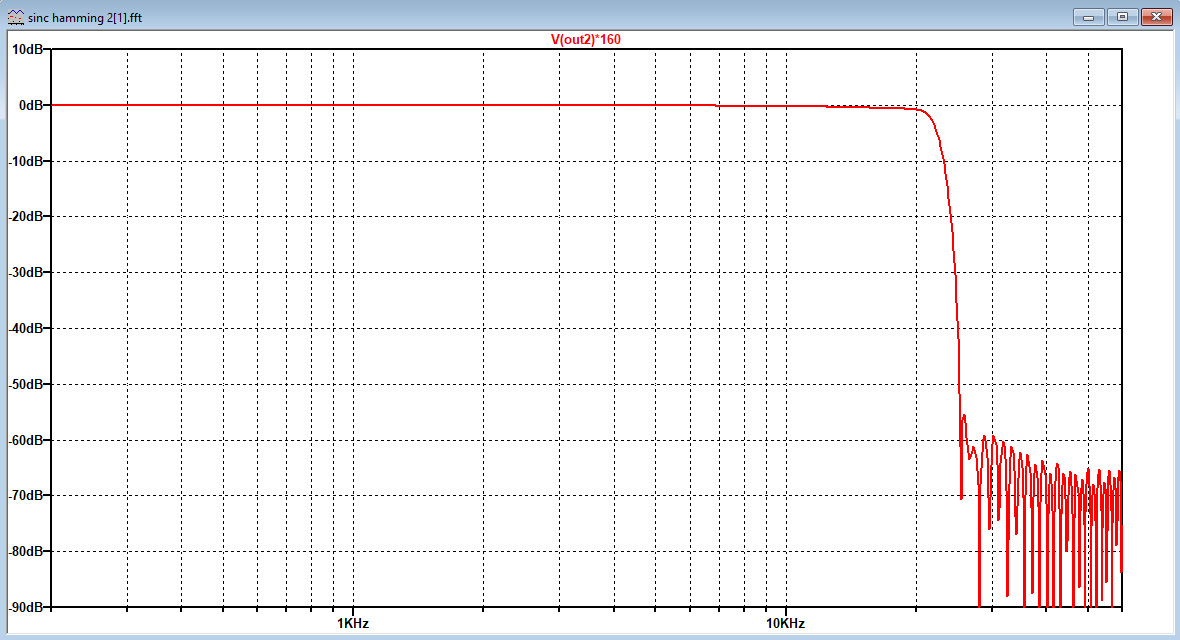Image resolution: width=1180 pixels, height=640 pixels.
Task: Click the -30dB vertical axis label
Action: (x=26, y=272)
